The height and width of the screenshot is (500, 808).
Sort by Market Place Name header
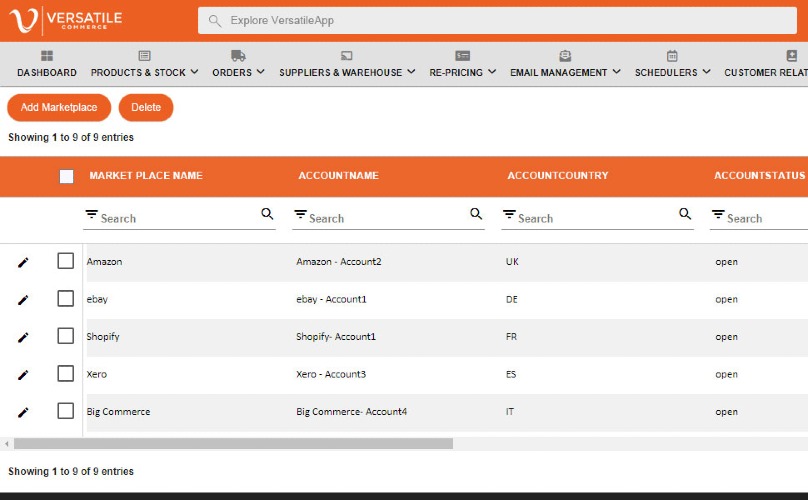(x=146, y=176)
